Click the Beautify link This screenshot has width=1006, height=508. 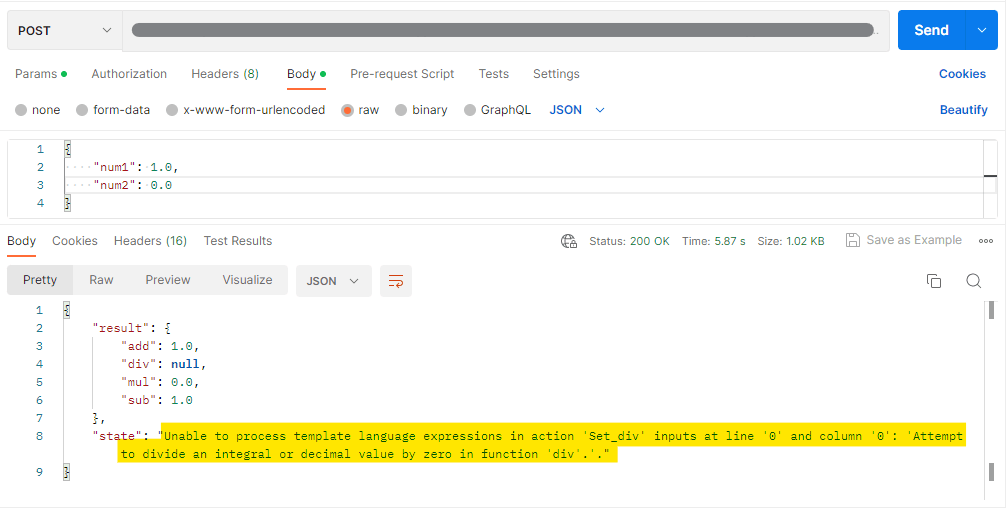[963, 110]
